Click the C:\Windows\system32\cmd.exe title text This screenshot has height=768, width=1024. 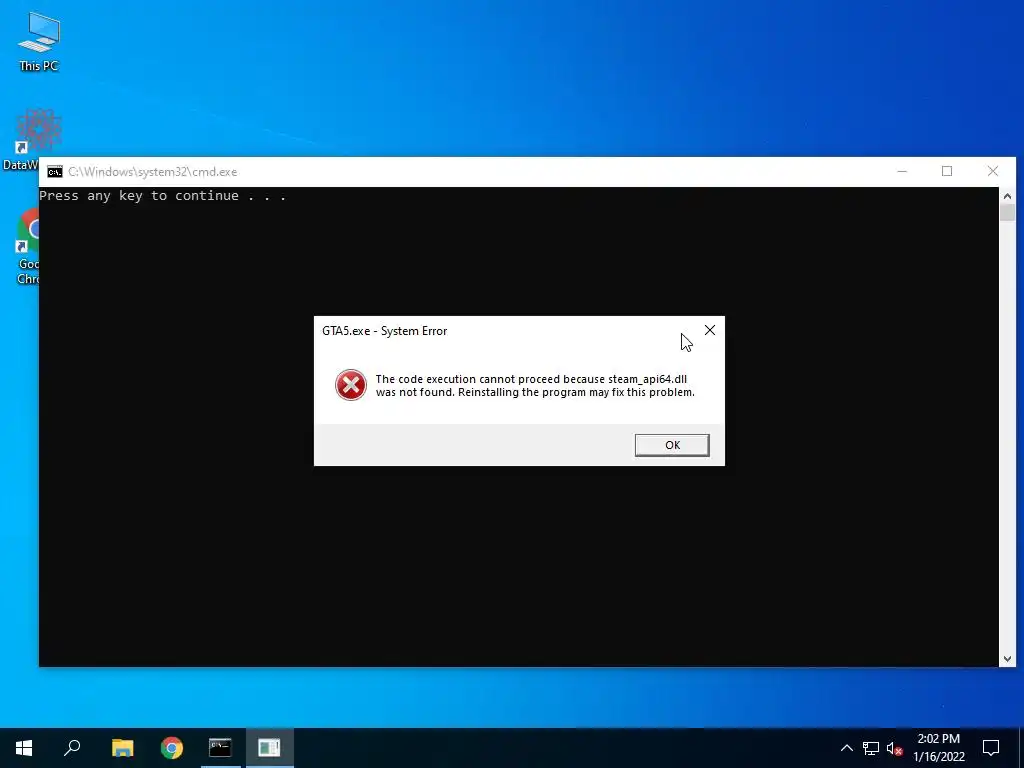pyautogui.click(x=153, y=172)
